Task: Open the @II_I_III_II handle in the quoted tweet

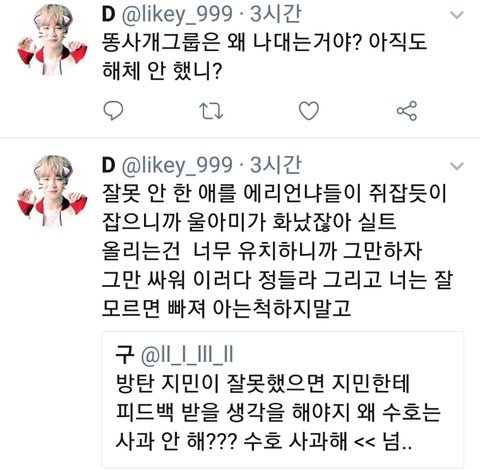Action: (x=187, y=355)
